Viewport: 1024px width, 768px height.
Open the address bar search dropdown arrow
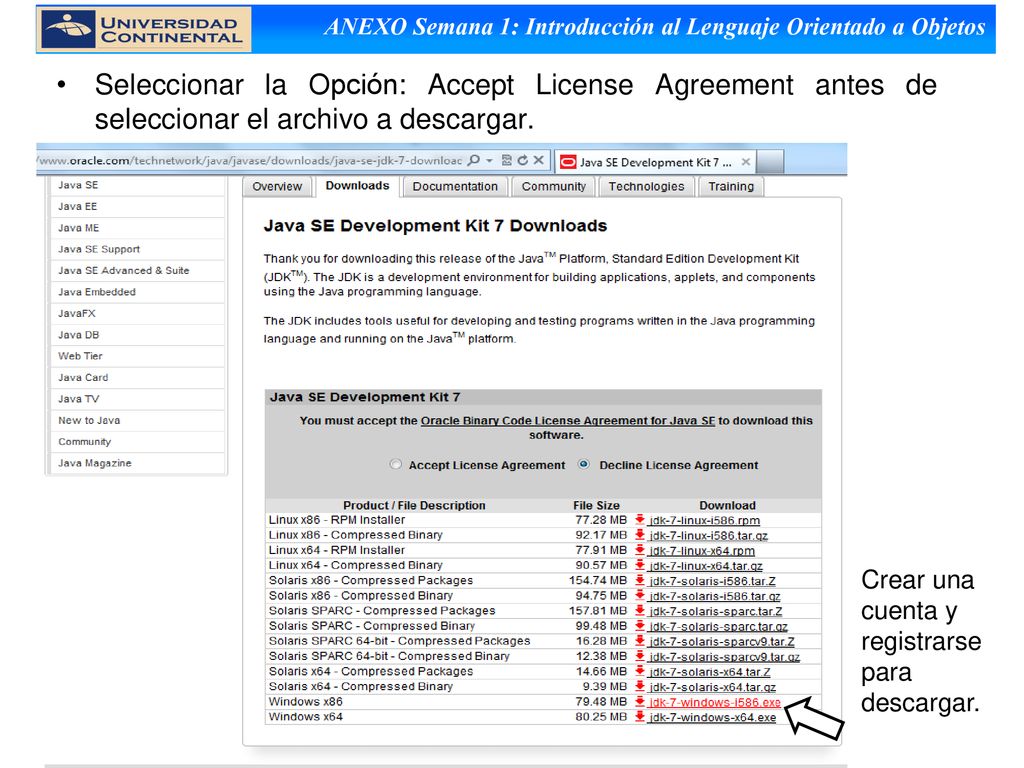(489, 161)
